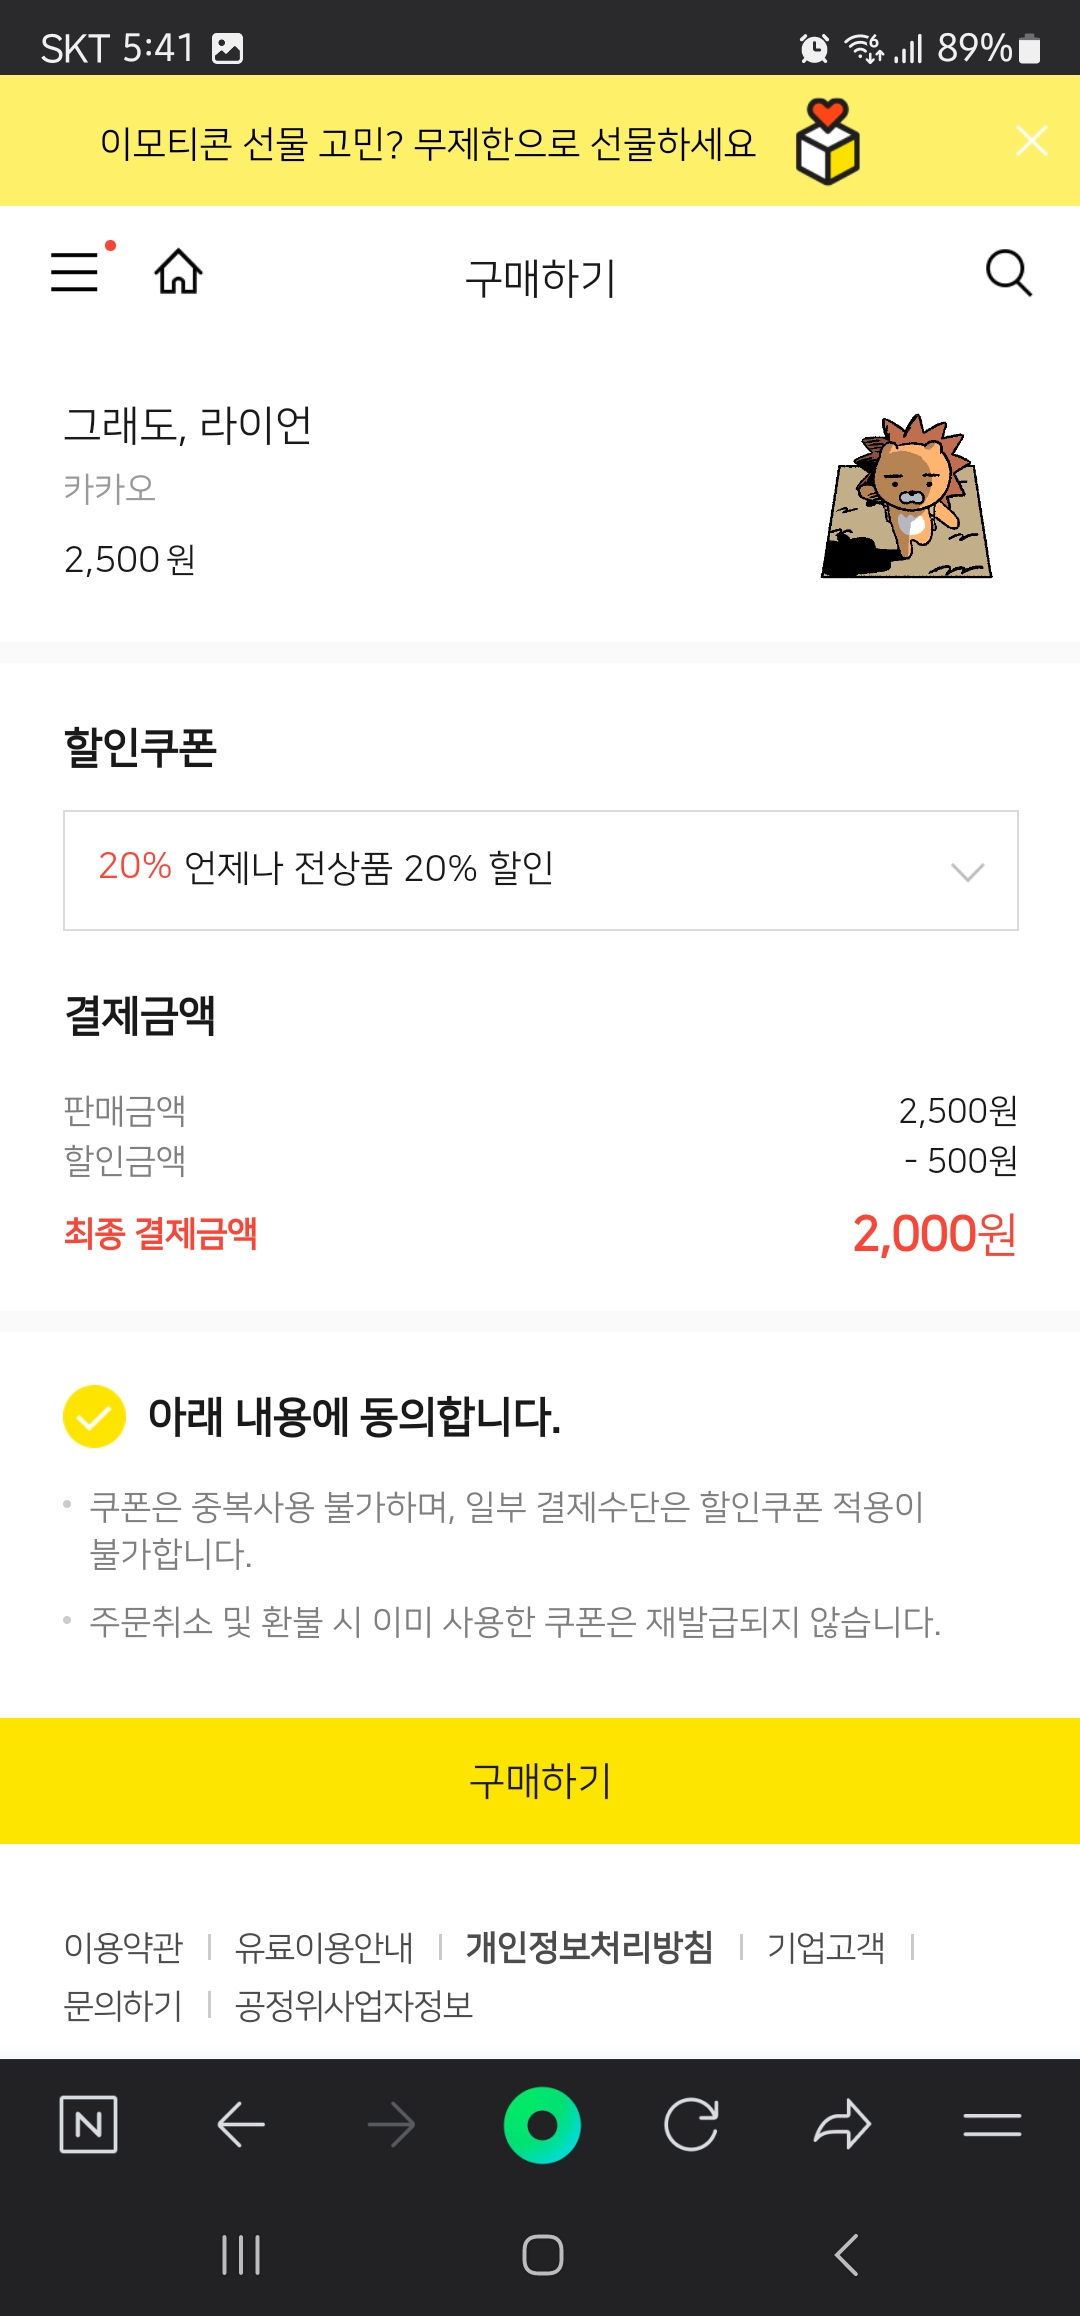1080x2316 pixels.
Task: Tap the green Naver search circle
Action: [x=542, y=2124]
